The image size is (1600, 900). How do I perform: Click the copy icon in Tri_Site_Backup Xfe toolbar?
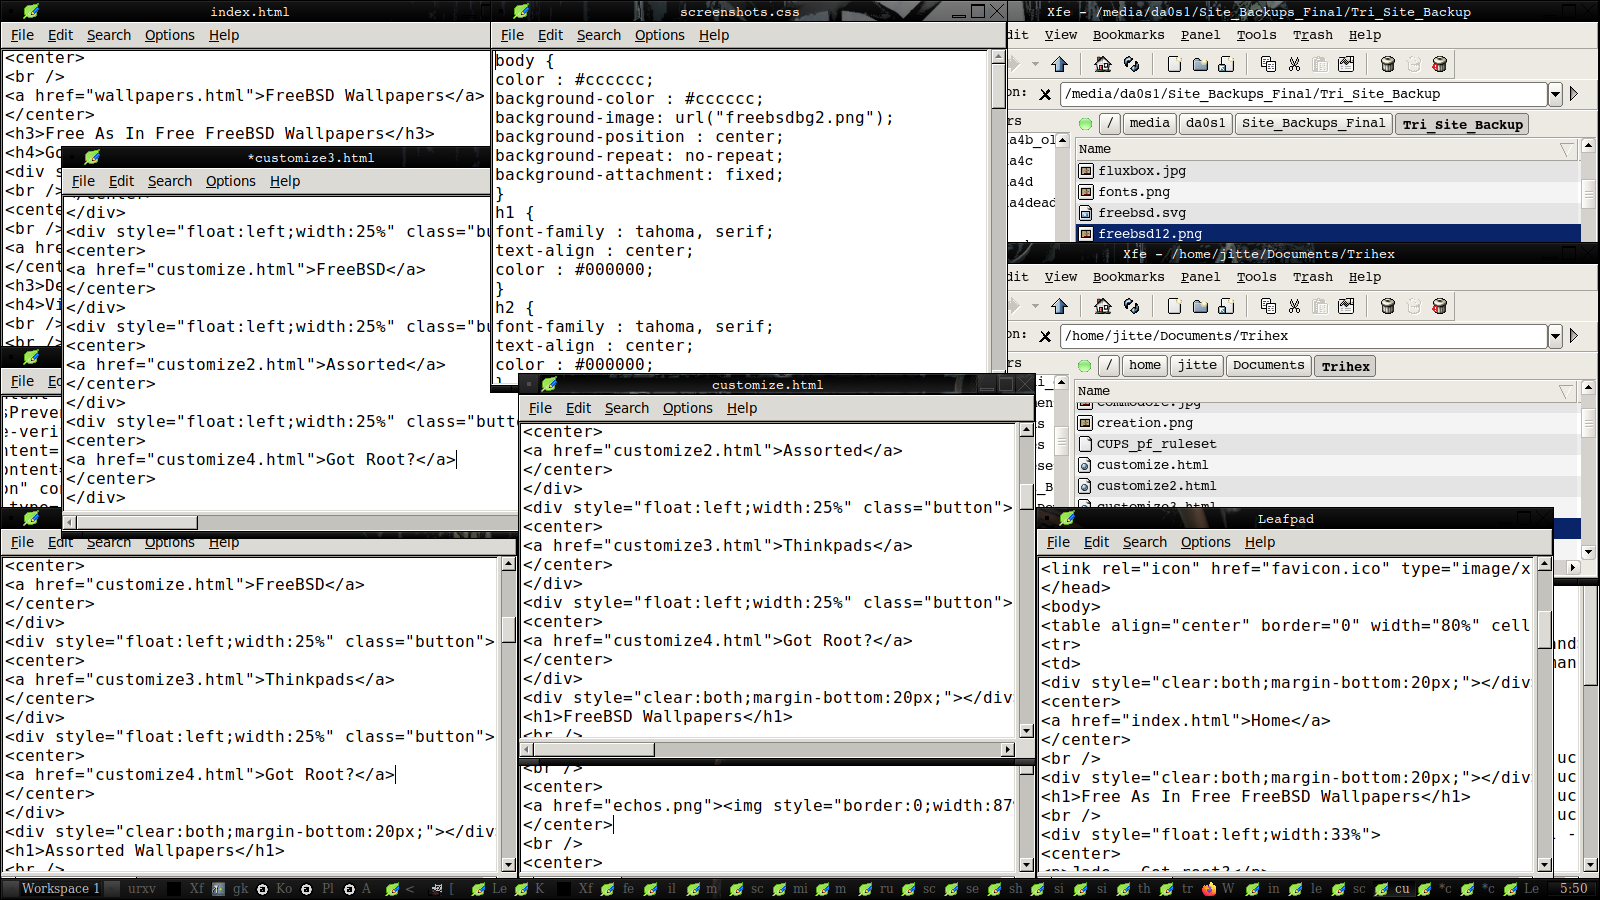coord(1268,64)
